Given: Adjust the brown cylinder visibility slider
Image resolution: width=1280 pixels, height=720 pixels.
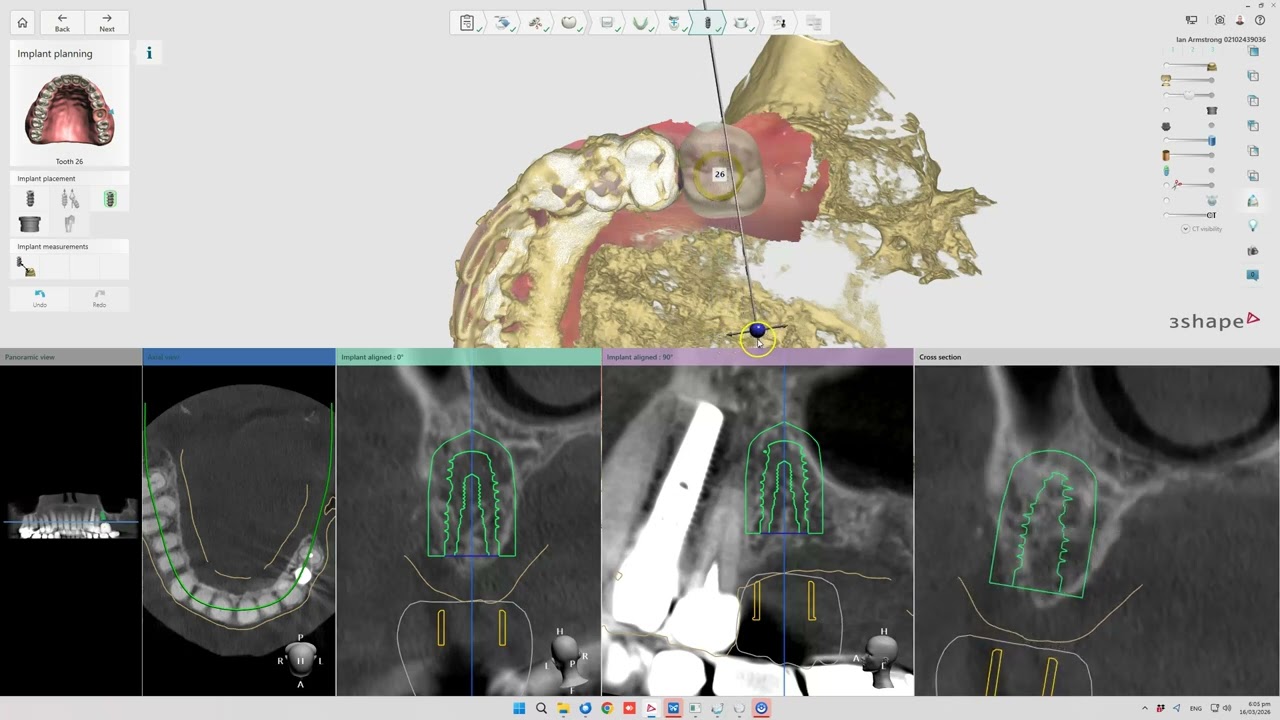Looking at the screenshot, I should pos(1189,155).
